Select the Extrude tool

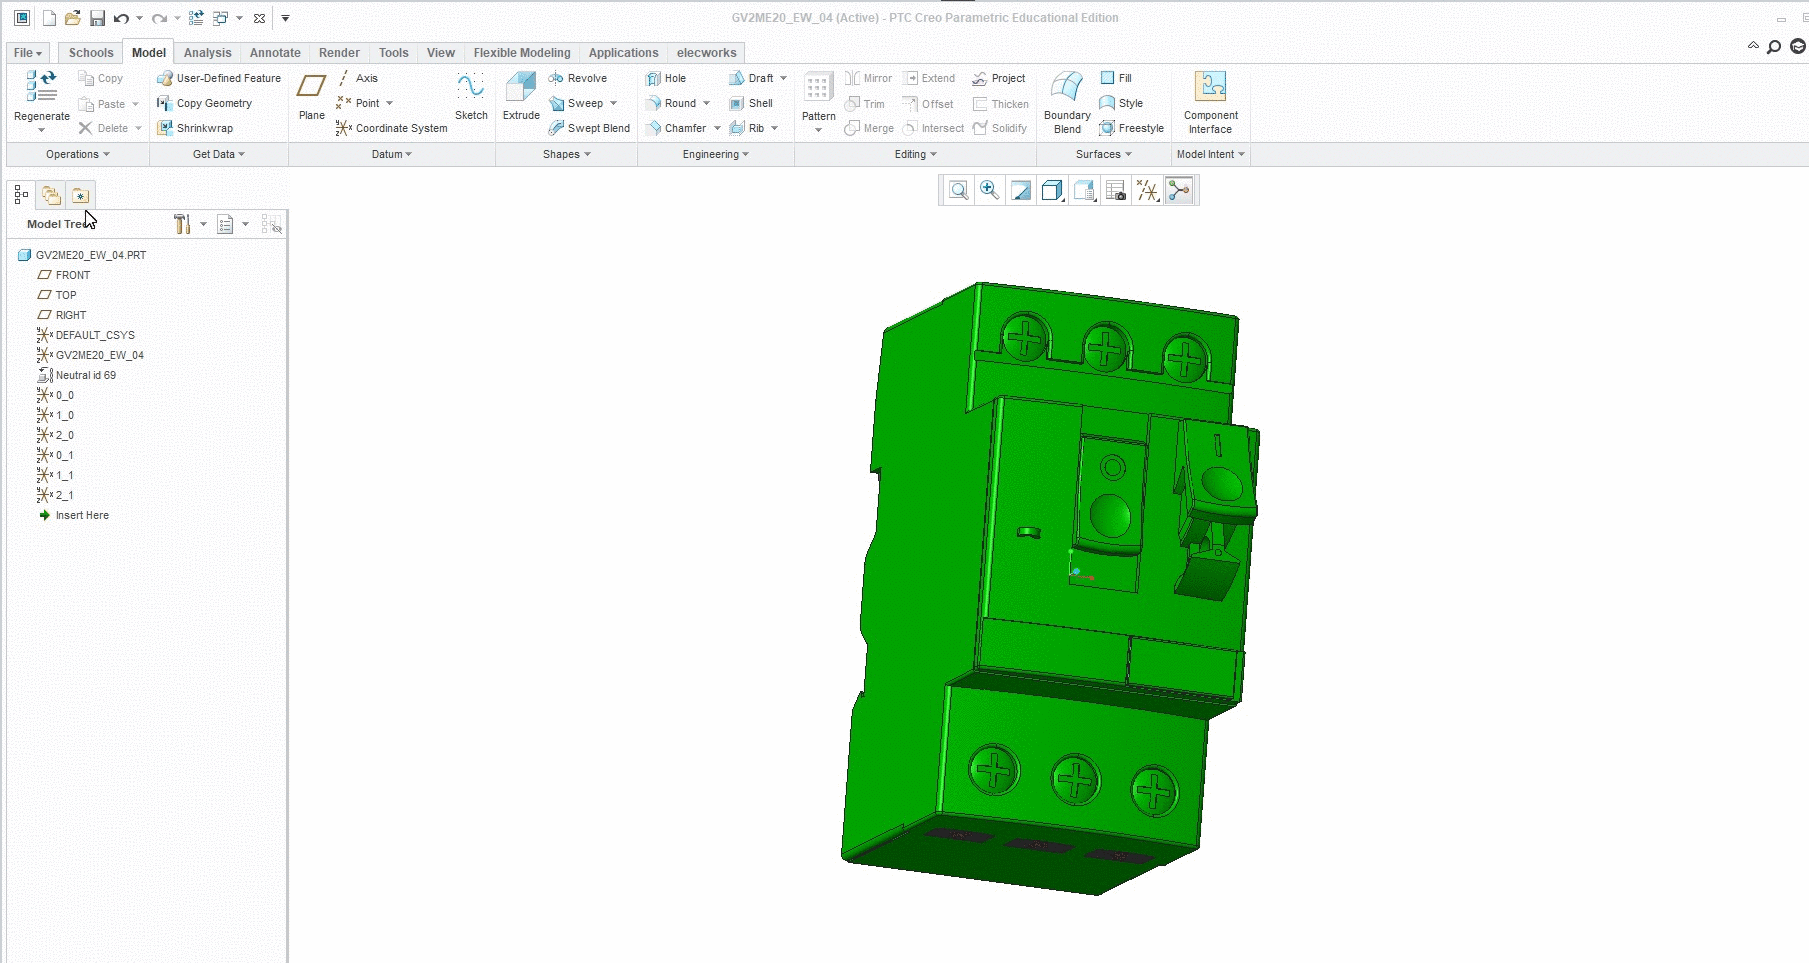click(x=521, y=96)
